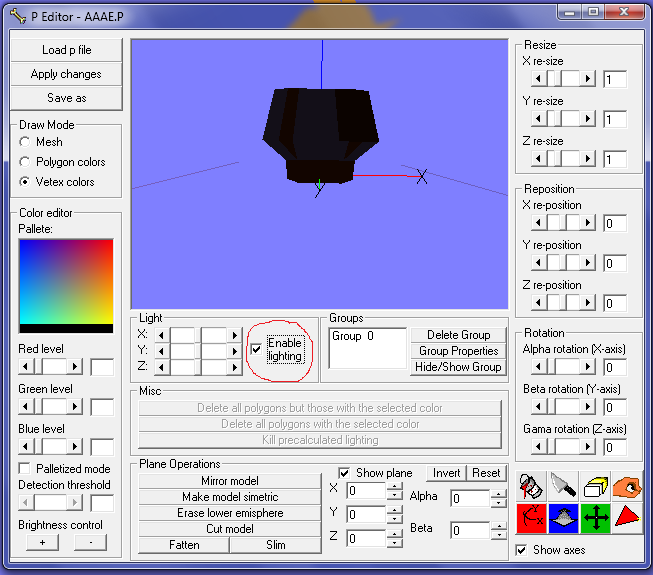Click the Red level value field
The width and height of the screenshot is (653, 575).
click(x=102, y=367)
